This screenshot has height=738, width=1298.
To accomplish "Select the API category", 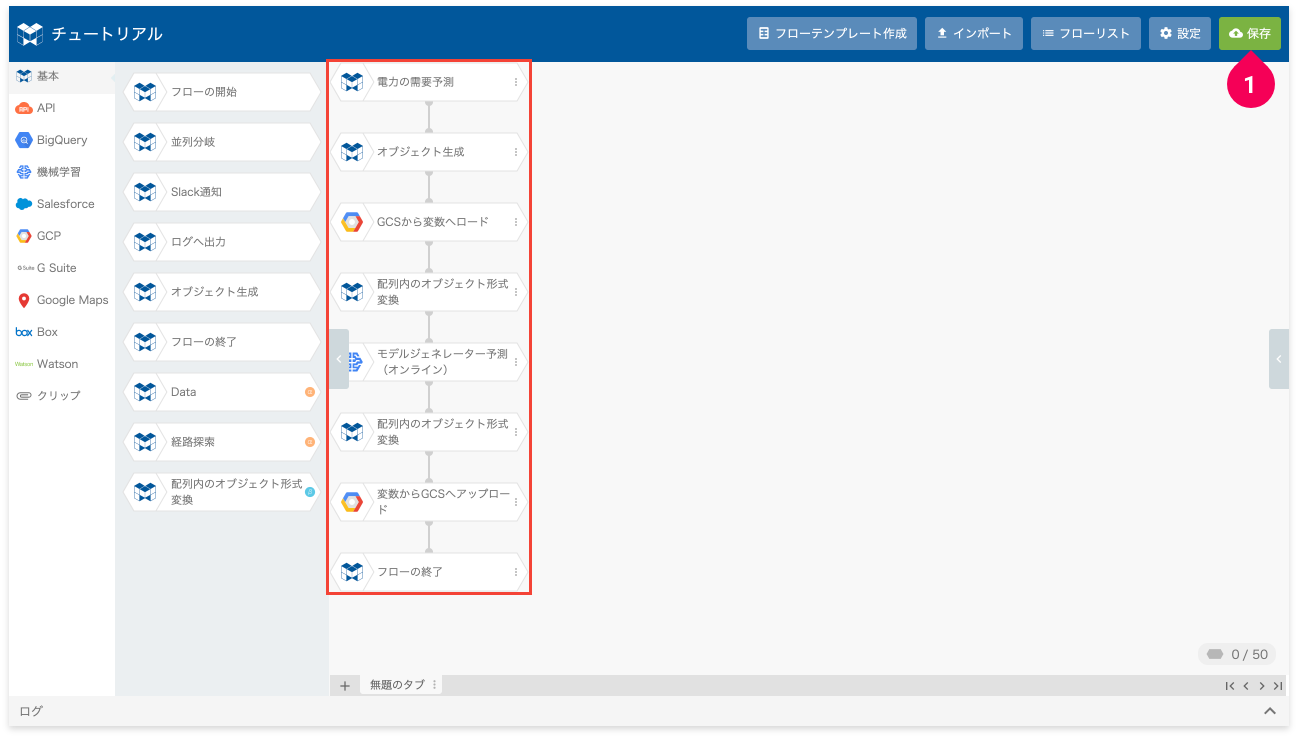I will [62, 108].
